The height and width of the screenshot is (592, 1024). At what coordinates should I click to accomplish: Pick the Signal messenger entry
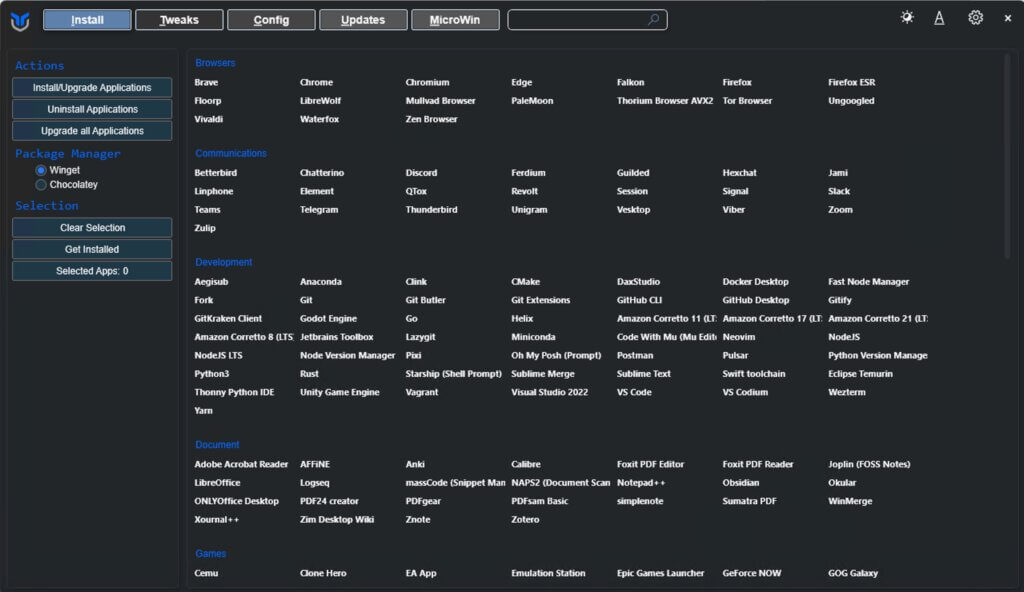click(x=735, y=191)
